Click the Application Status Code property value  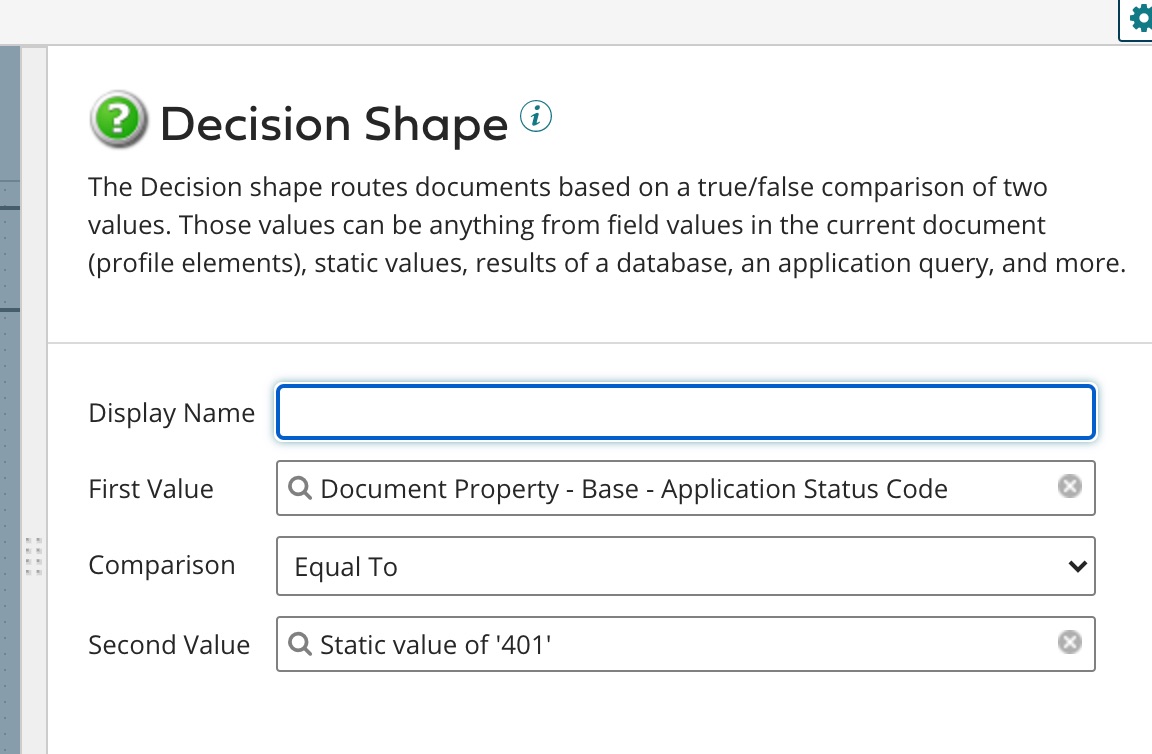[x=633, y=488]
